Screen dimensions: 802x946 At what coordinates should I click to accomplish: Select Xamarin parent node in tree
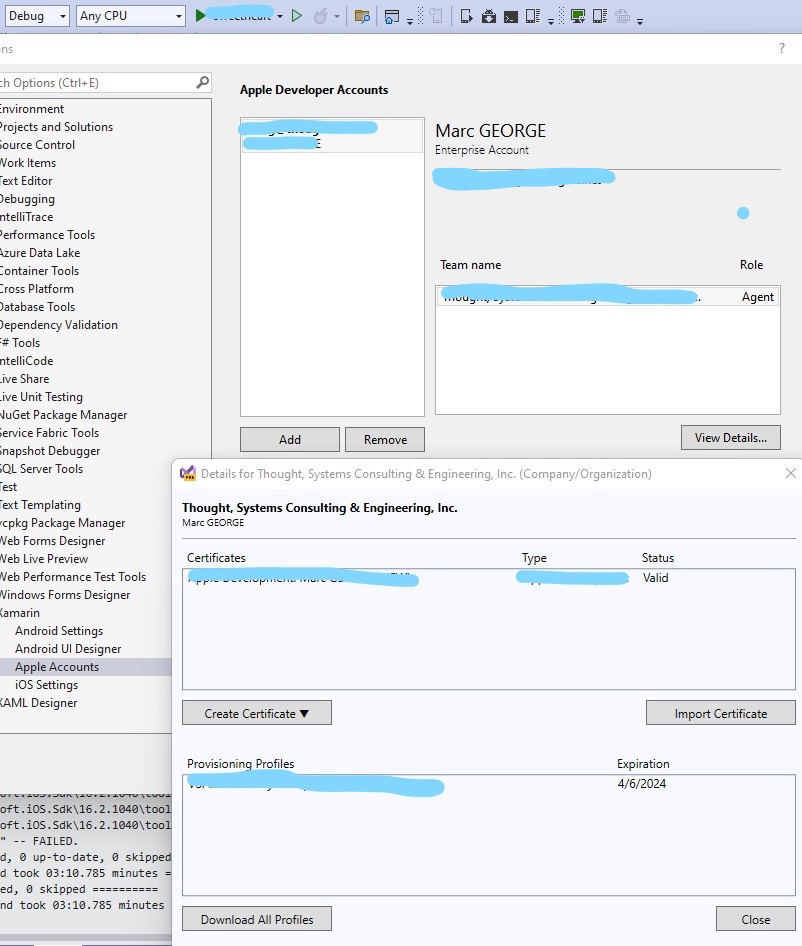tap(20, 612)
